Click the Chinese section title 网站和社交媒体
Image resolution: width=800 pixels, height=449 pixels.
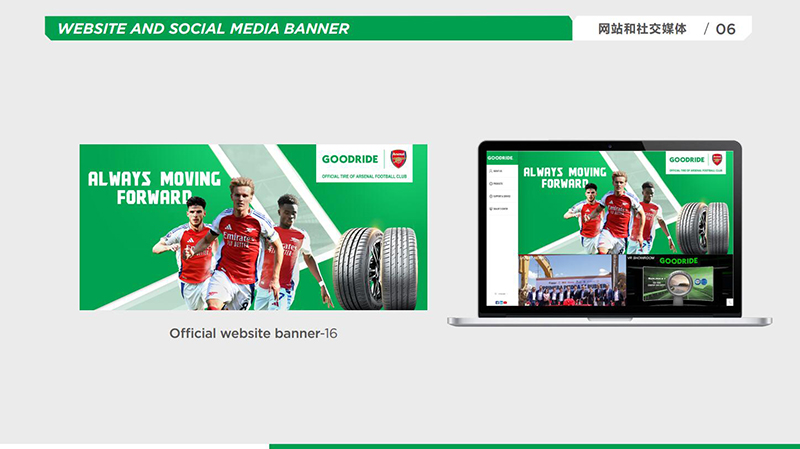coord(642,29)
